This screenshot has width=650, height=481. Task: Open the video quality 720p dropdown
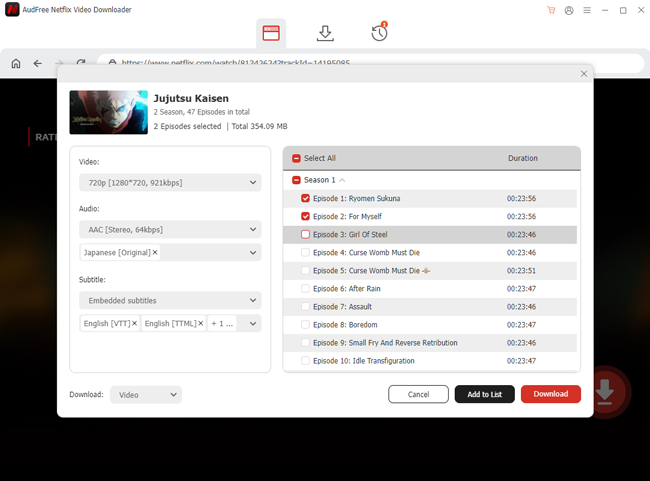[x=170, y=182]
